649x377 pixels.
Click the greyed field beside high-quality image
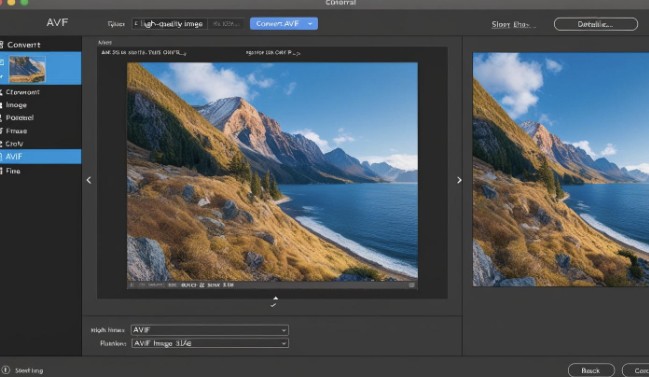[226, 24]
